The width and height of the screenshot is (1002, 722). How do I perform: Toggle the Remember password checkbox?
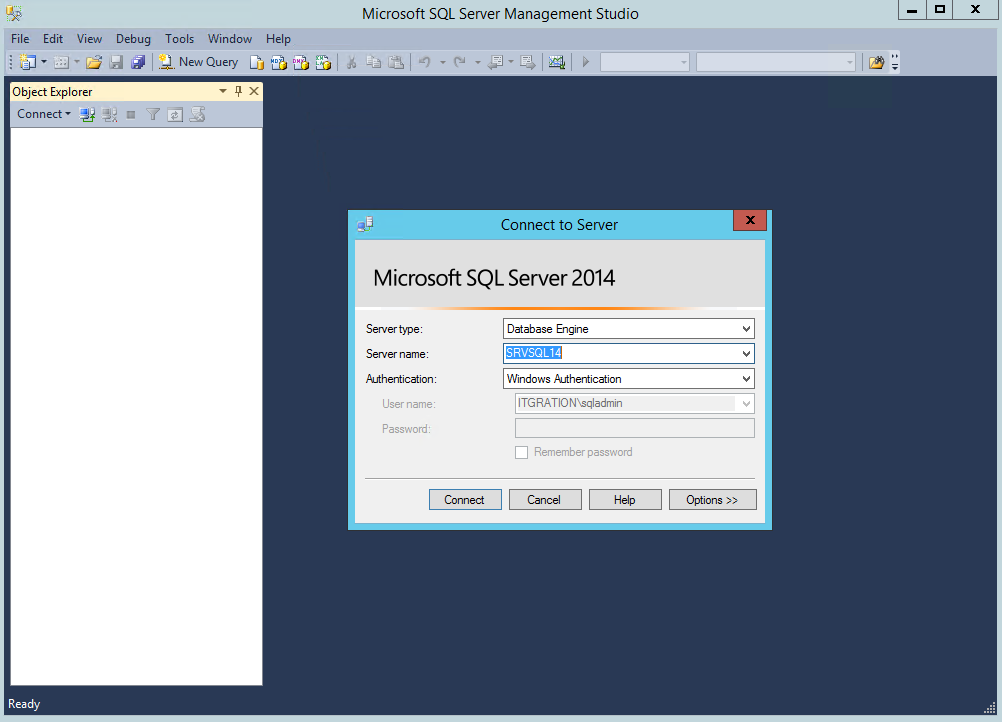point(521,452)
